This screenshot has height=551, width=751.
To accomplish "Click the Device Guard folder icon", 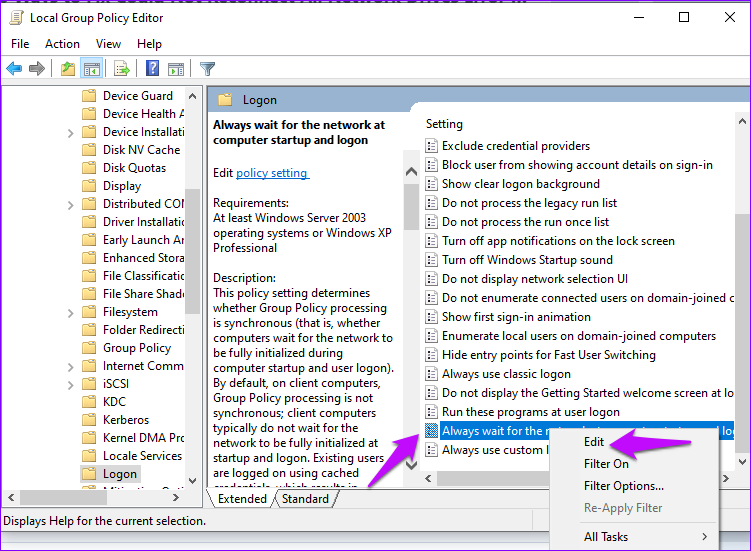I will [x=89, y=96].
